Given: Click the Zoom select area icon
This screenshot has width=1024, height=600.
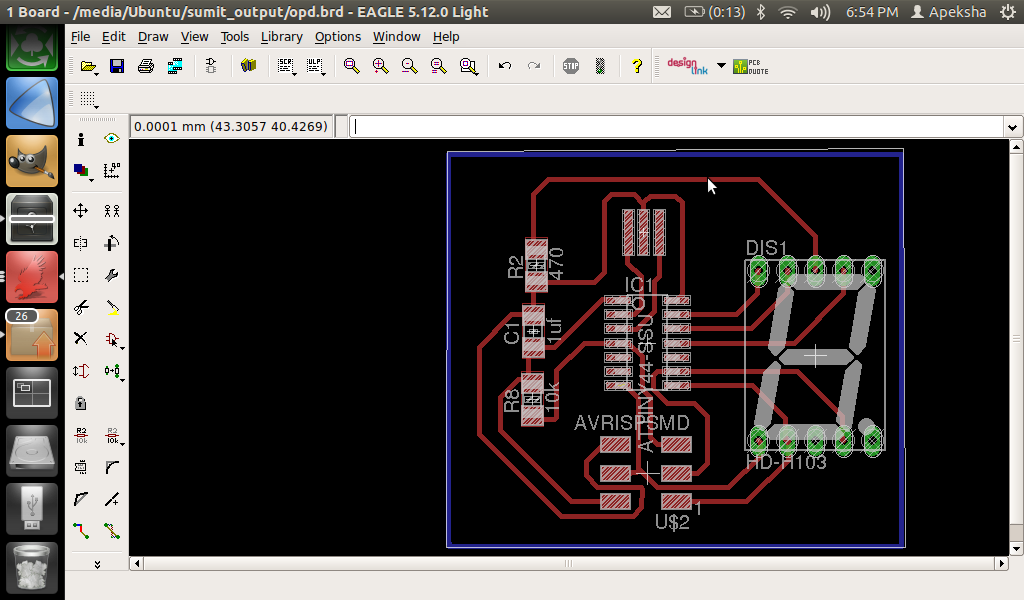Looking at the screenshot, I should click(468, 66).
